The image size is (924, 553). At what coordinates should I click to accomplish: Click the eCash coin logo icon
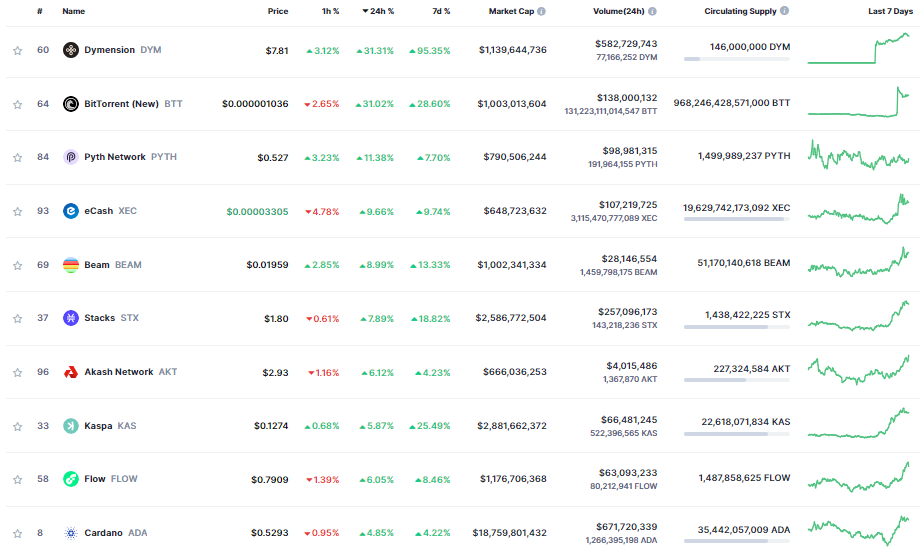point(71,211)
